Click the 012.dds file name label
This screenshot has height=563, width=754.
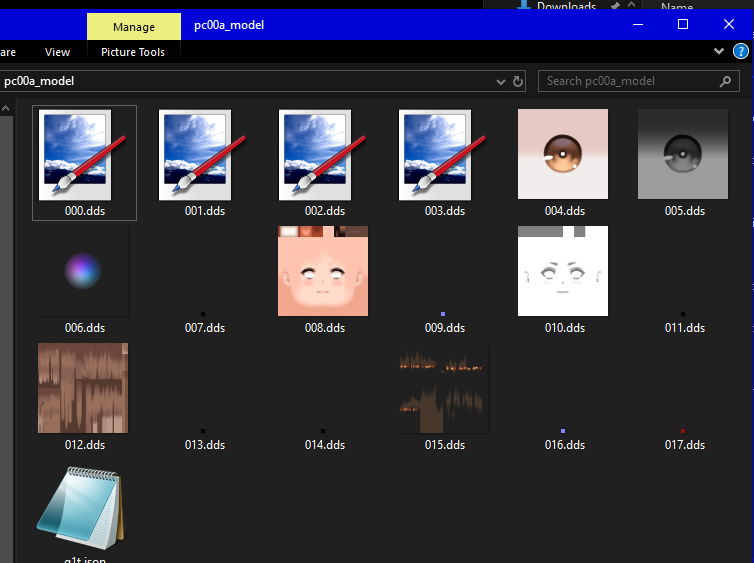(85, 445)
